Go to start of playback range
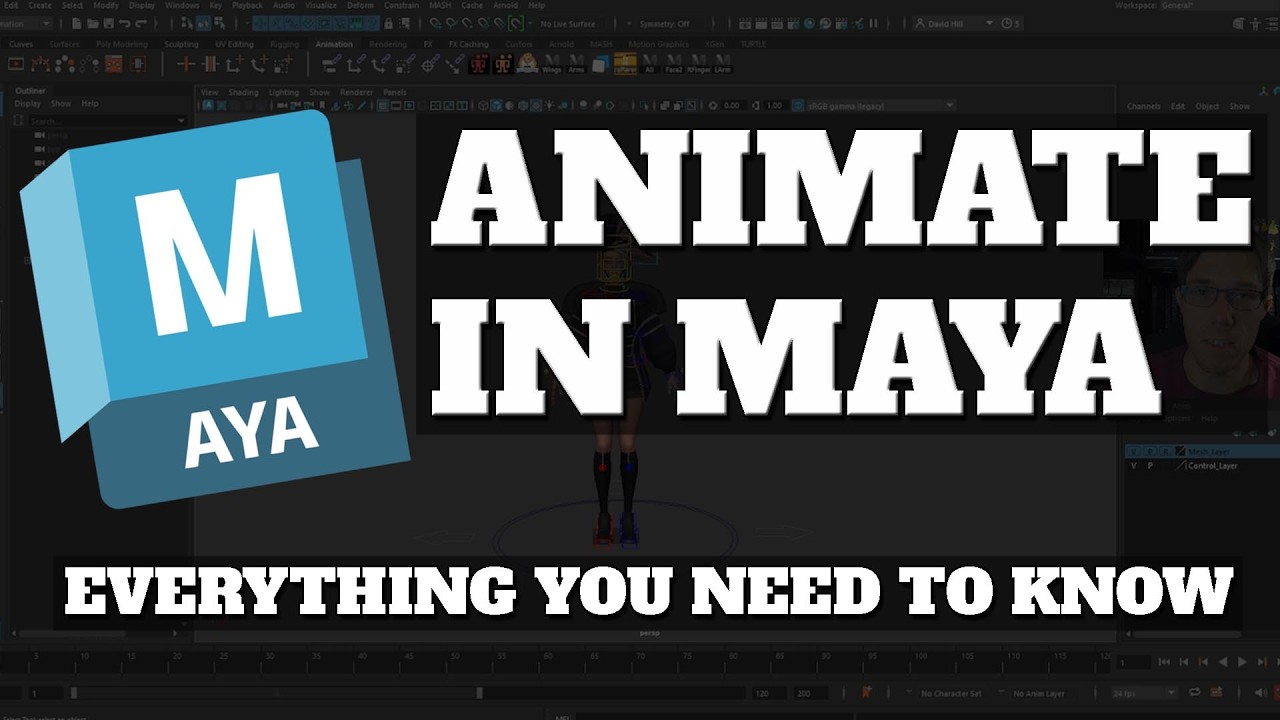This screenshot has width=1280, height=720. click(x=1164, y=662)
